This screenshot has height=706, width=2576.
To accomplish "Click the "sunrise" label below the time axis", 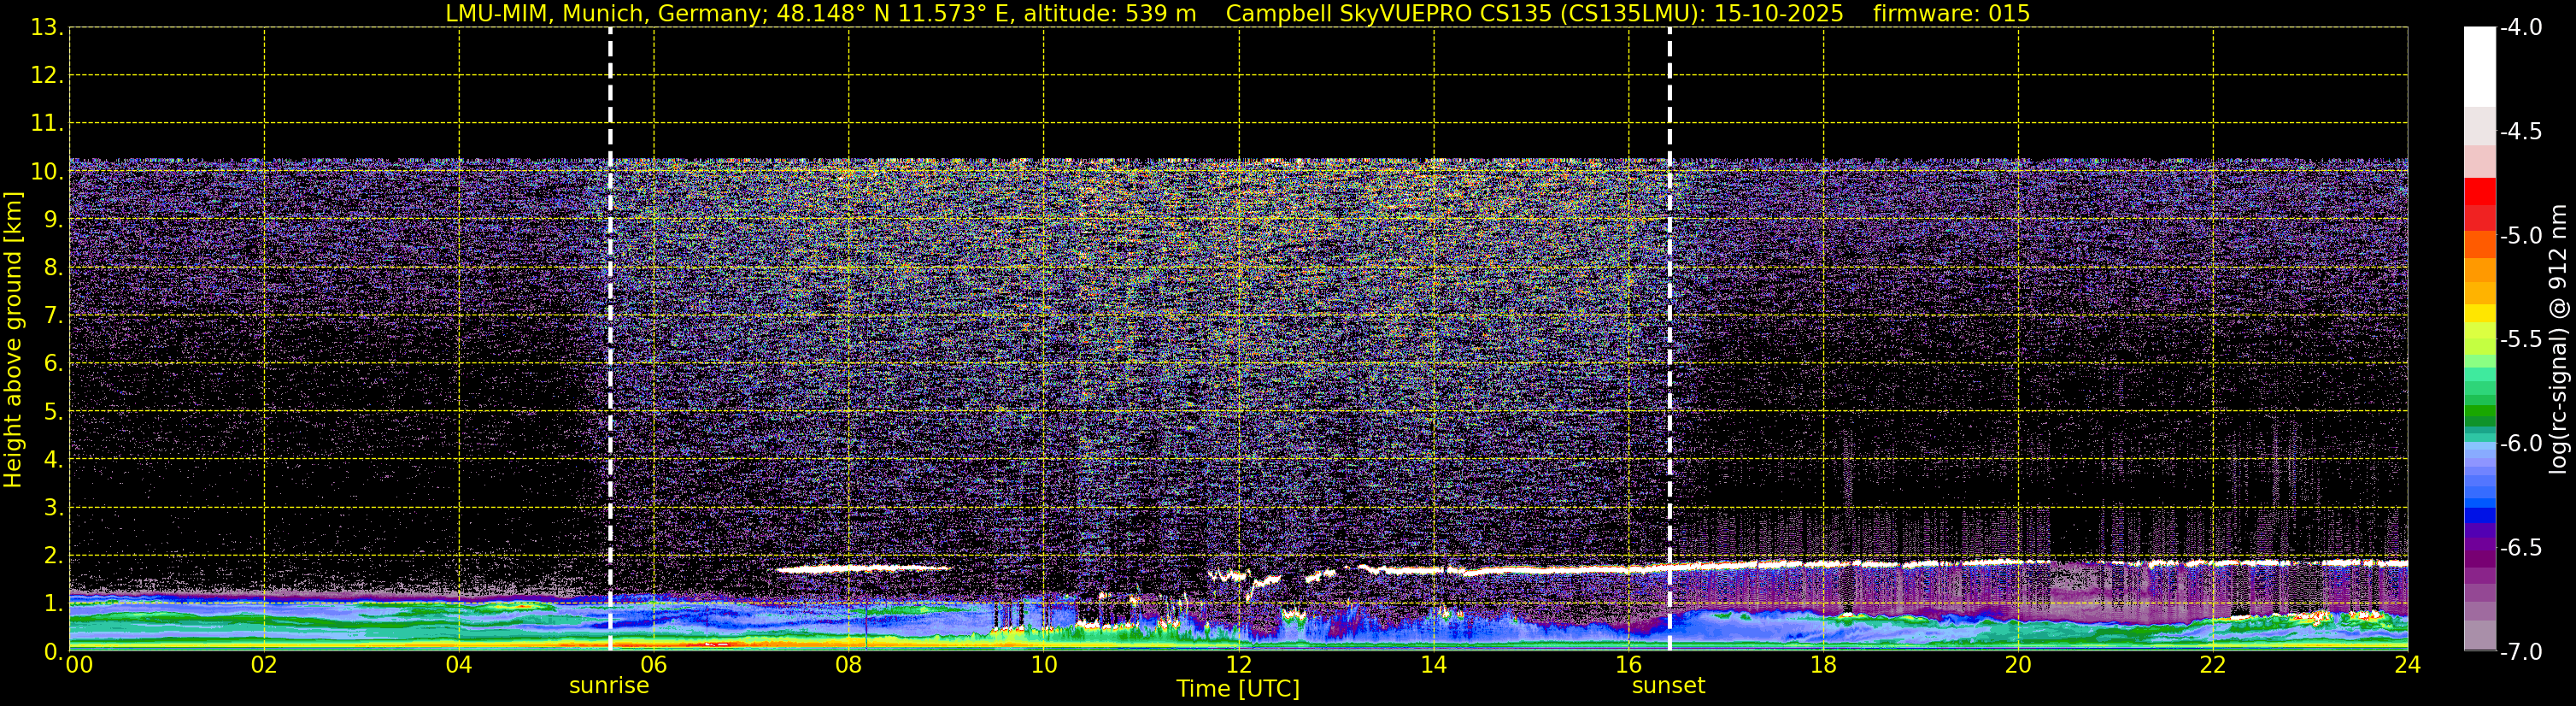I will click(609, 686).
